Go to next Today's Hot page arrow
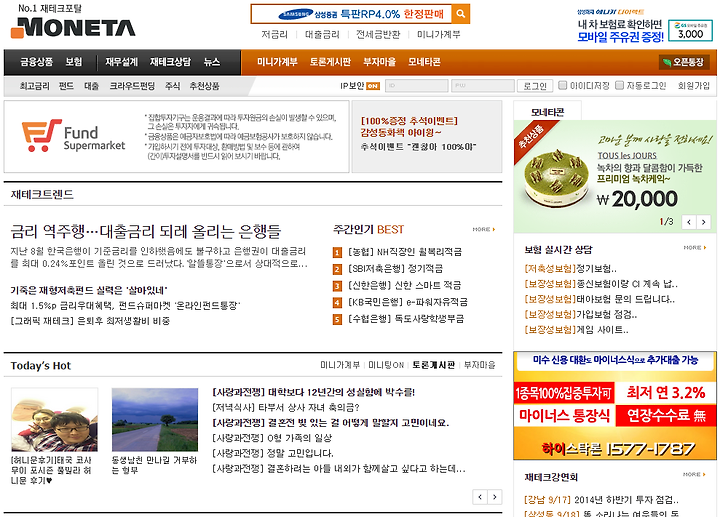Screen dimensions: 720x517 495,497
